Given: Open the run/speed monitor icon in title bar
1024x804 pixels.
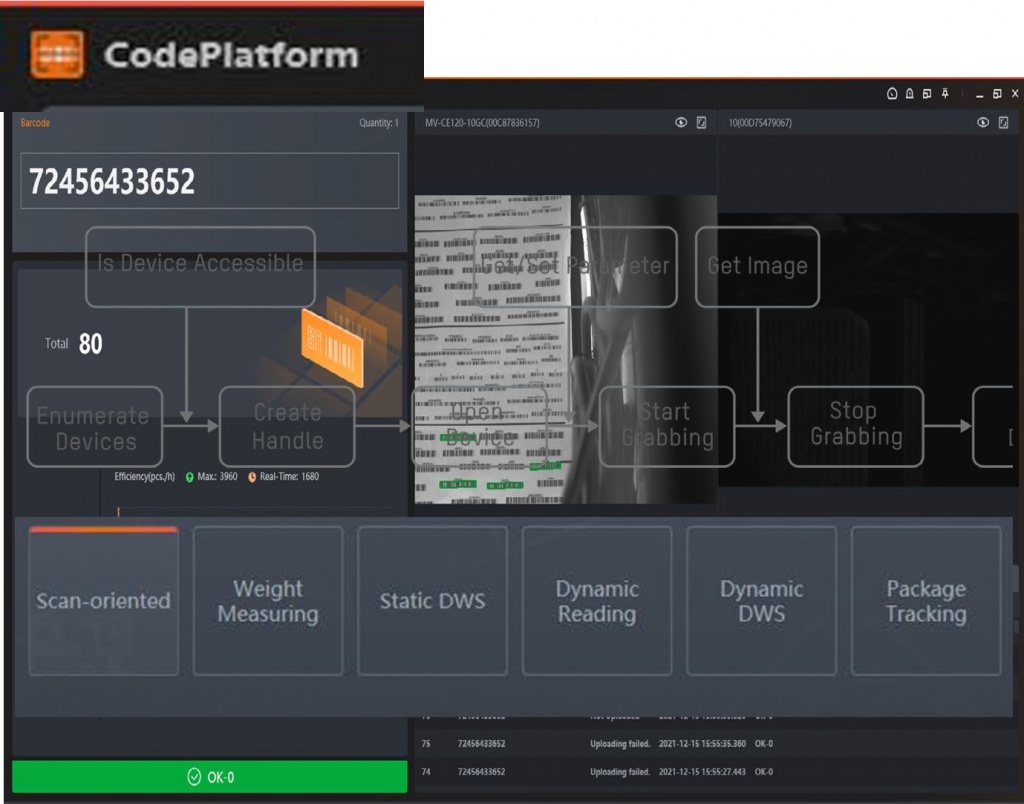Looking at the screenshot, I should point(892,93).
